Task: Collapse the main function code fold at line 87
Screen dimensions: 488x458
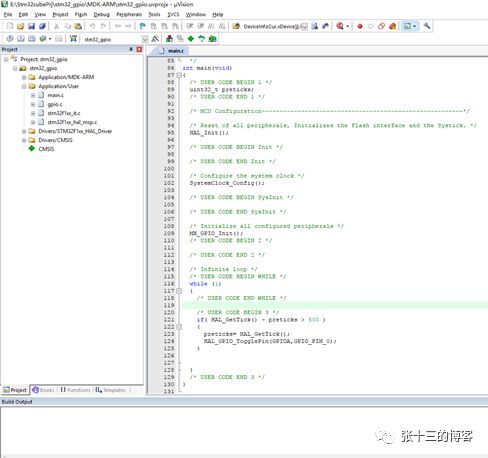Action: coord(179,75)
